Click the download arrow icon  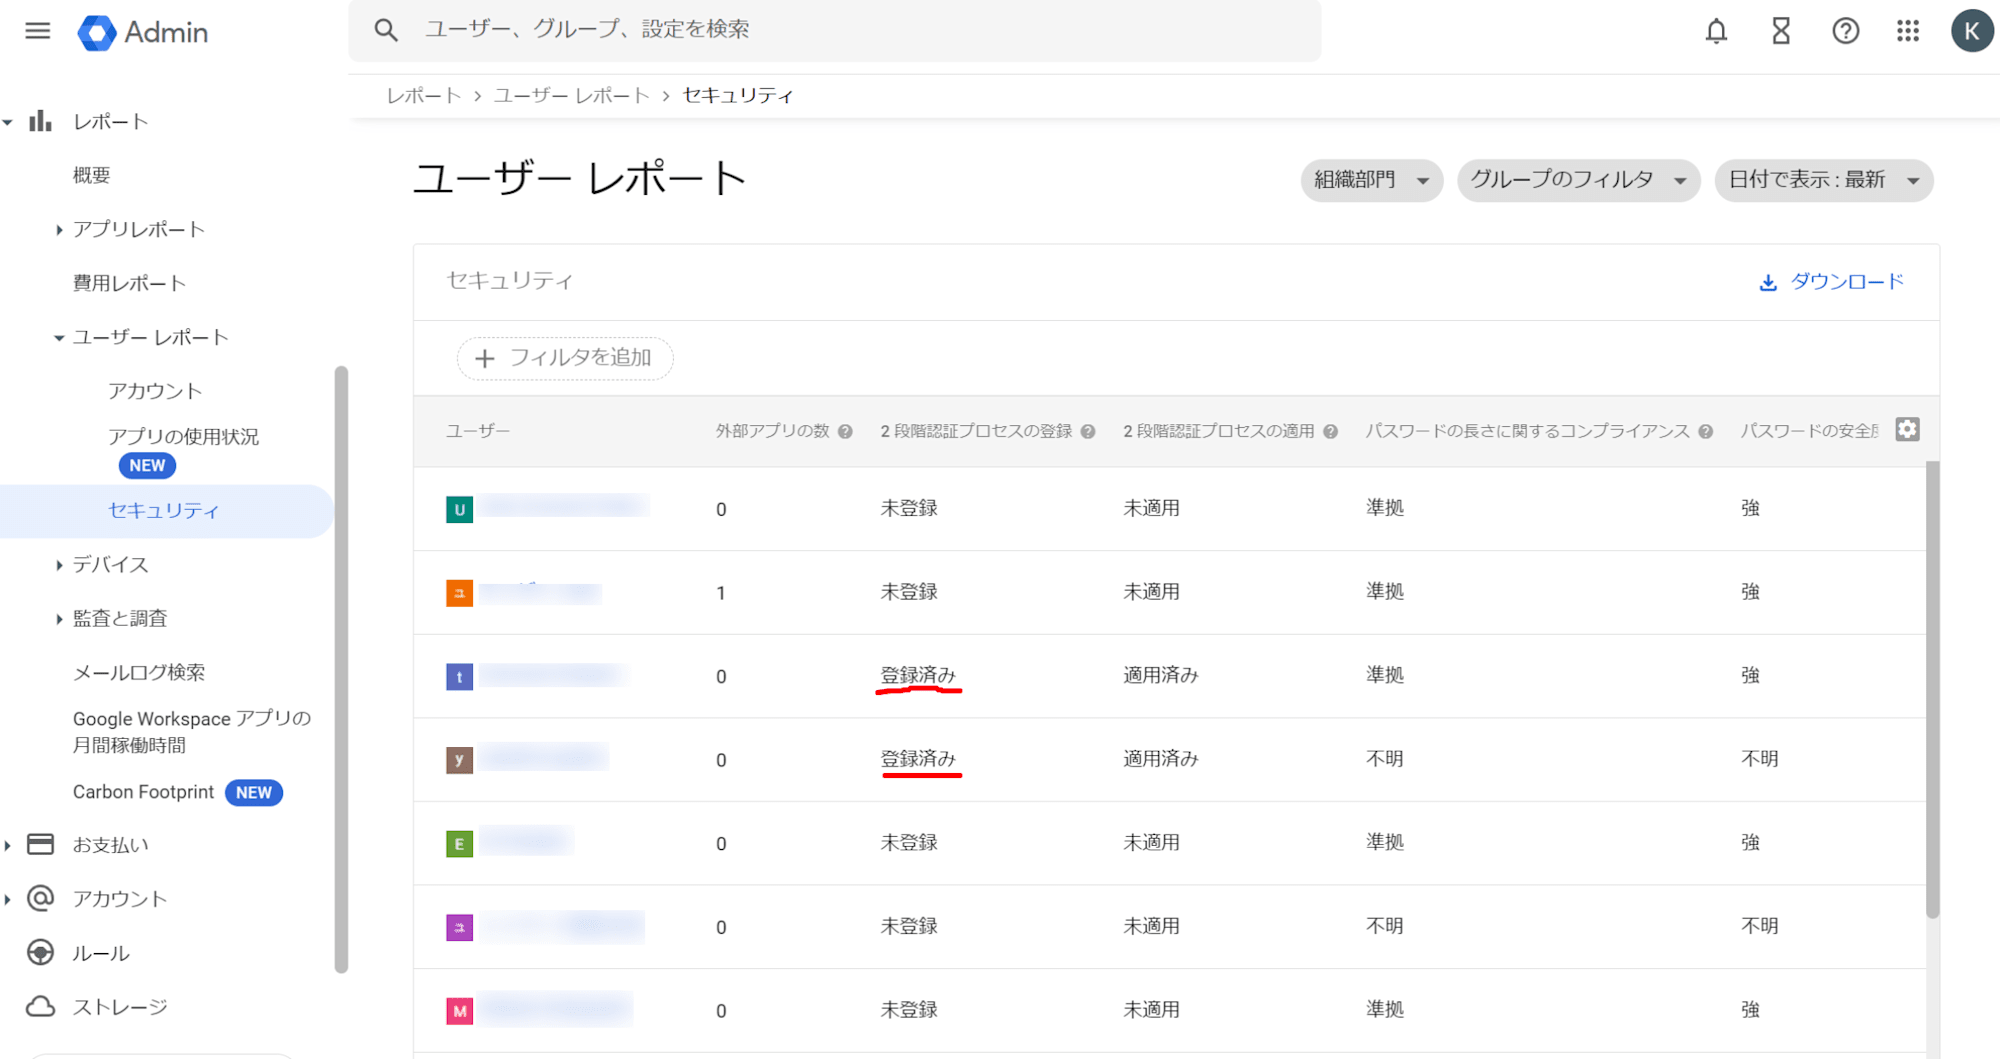point(1768,282)
